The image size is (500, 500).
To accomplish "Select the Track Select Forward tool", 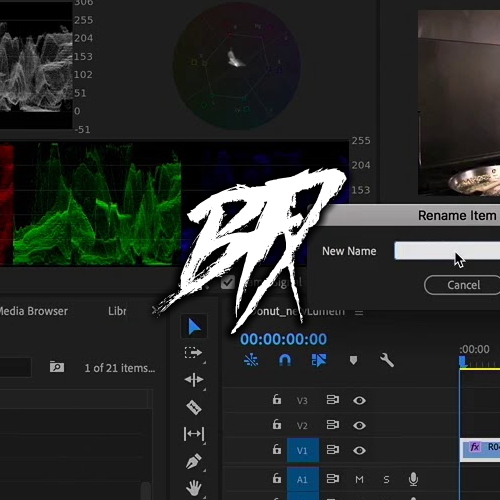I will point(193,353).
